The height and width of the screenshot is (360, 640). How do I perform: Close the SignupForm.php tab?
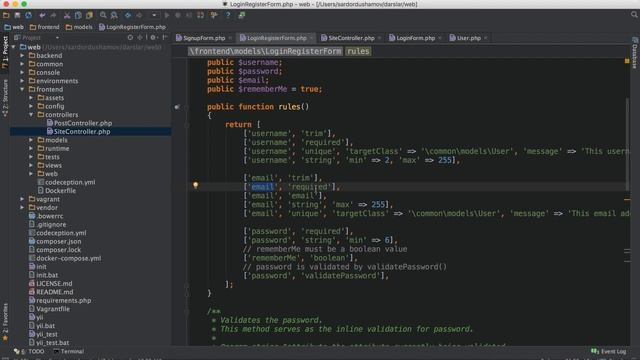pyautogui.click(x=230, y=38)
